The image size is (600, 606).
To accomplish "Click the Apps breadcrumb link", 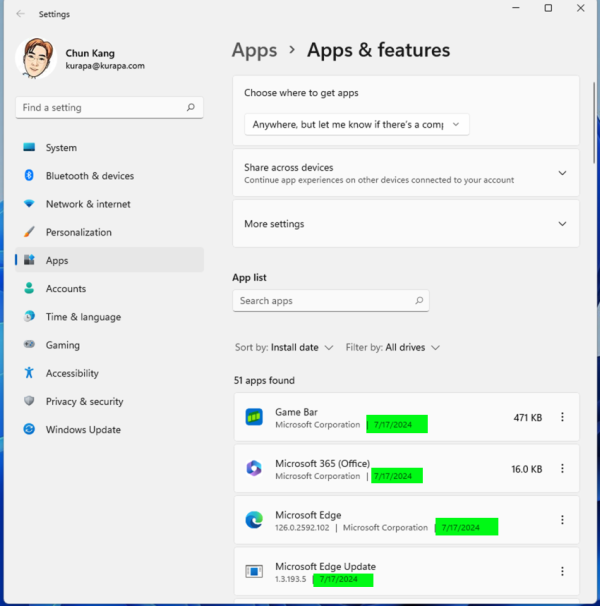I will click(x=254, y=50).
